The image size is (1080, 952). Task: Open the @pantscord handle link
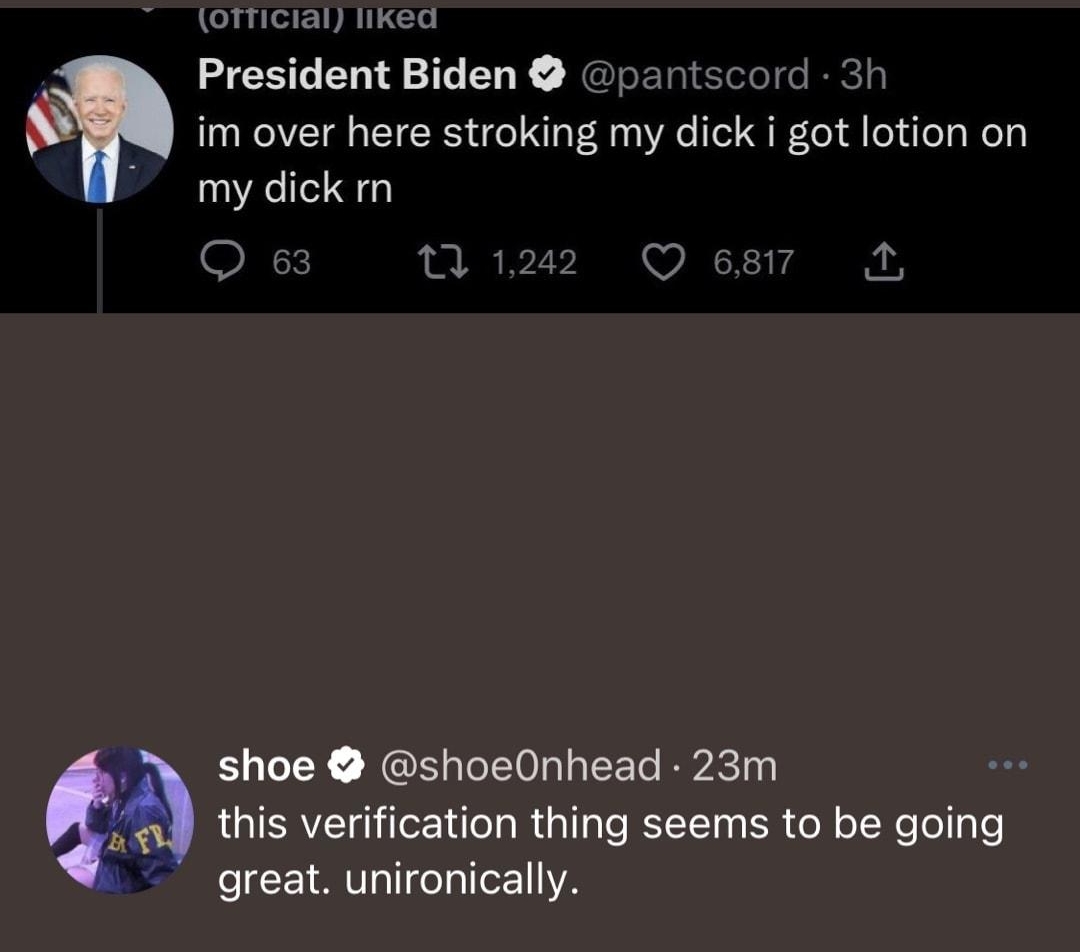click(x=696, y=75)
